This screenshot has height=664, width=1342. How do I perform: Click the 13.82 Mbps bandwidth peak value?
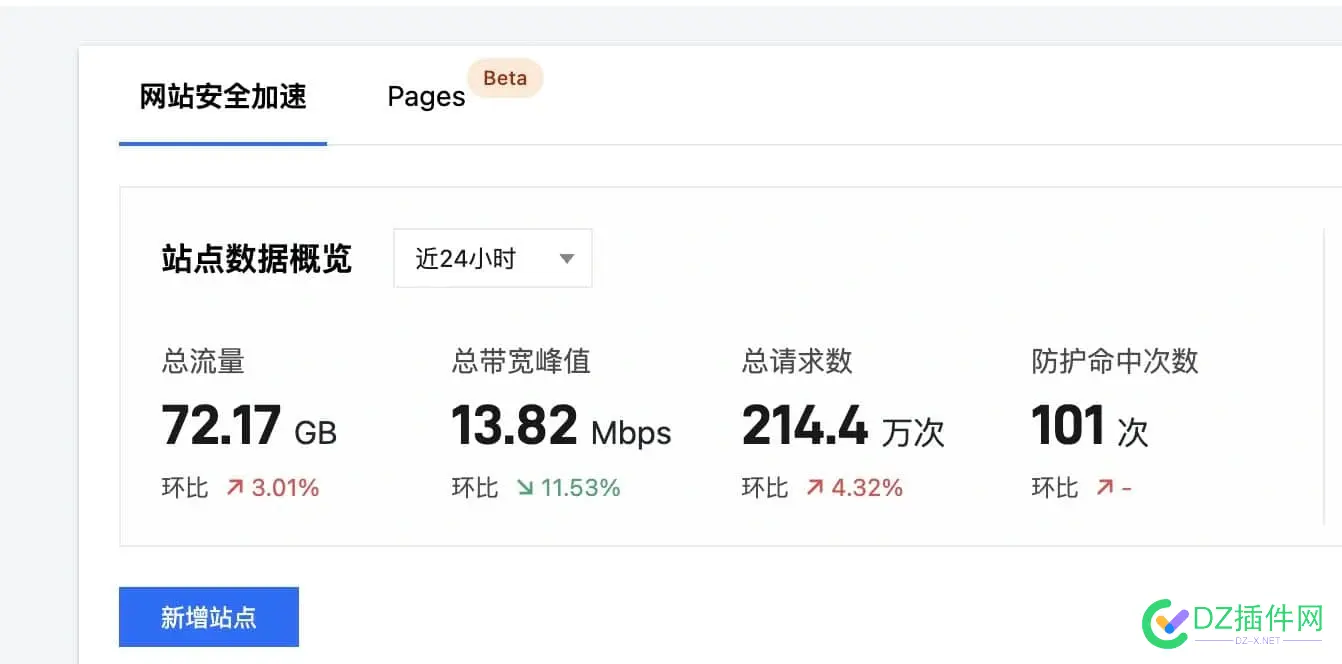click(561, 427)
